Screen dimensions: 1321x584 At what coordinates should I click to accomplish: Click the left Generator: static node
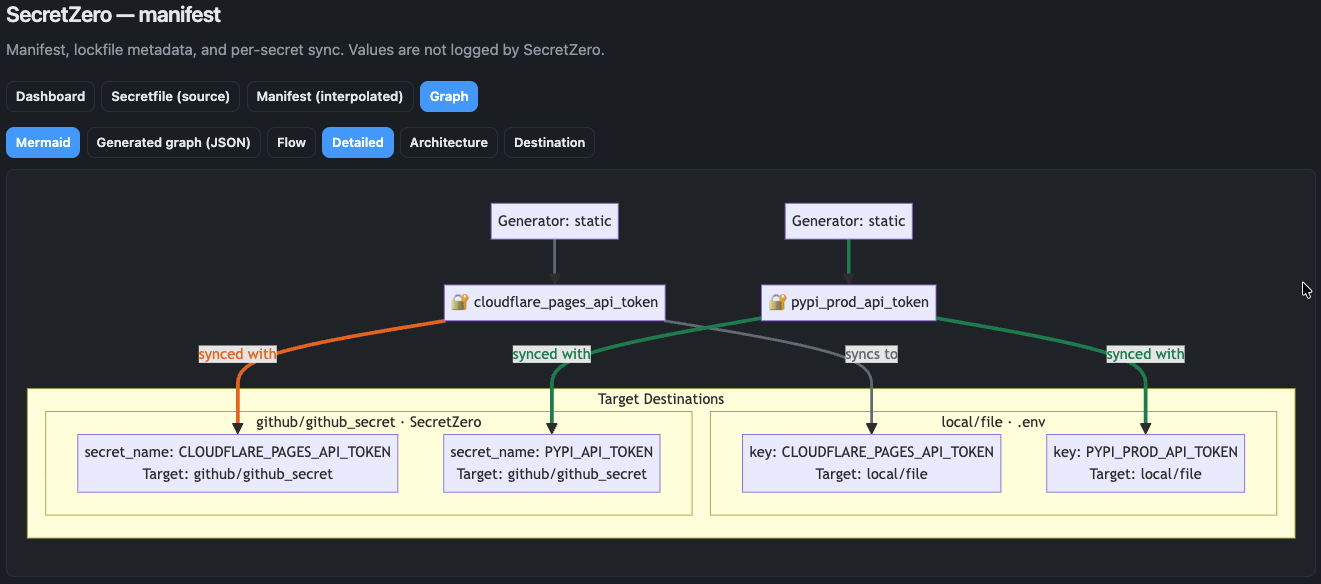click(x=554, y=220)
